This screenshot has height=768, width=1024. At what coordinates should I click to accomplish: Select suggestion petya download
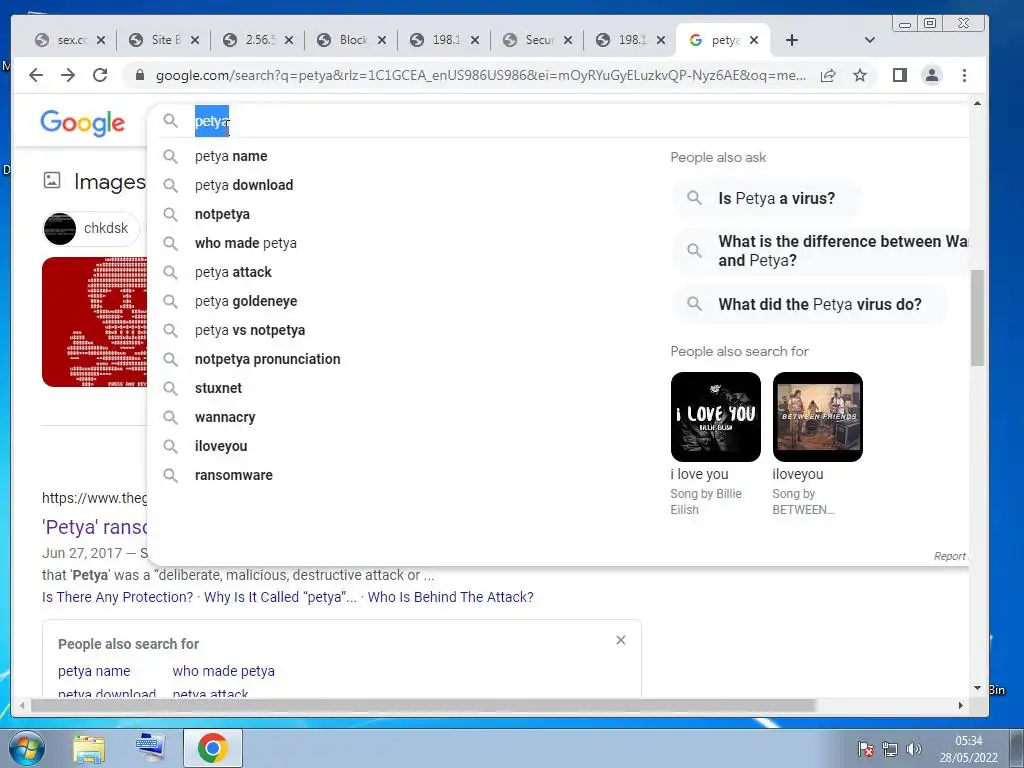[x=244, y=185]
